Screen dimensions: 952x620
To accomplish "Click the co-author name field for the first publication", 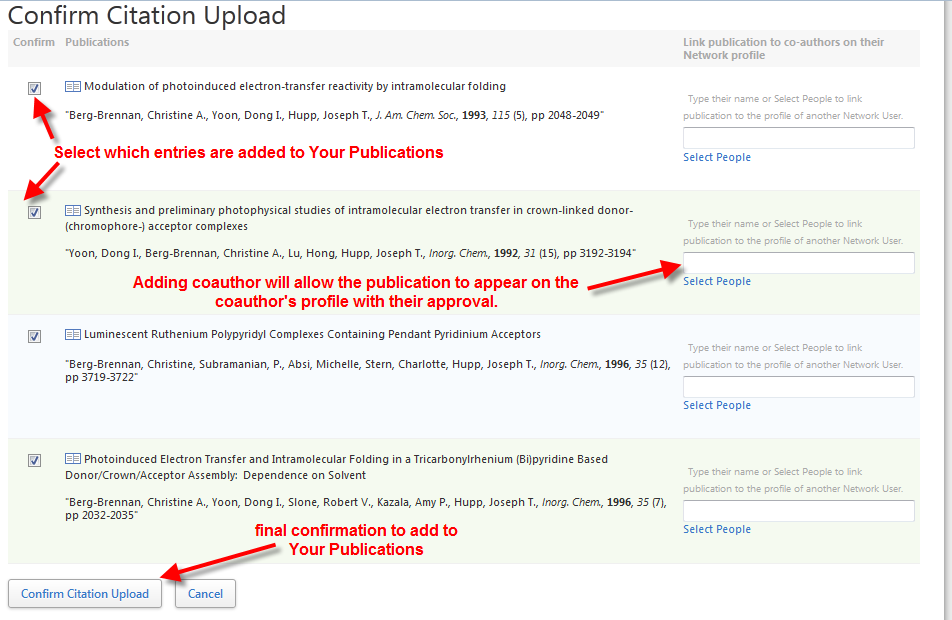I will [x=798, y=137].
